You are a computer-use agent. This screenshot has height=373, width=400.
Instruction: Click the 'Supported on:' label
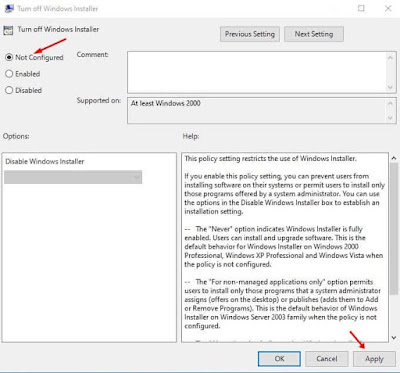click(x=99, y=100)
